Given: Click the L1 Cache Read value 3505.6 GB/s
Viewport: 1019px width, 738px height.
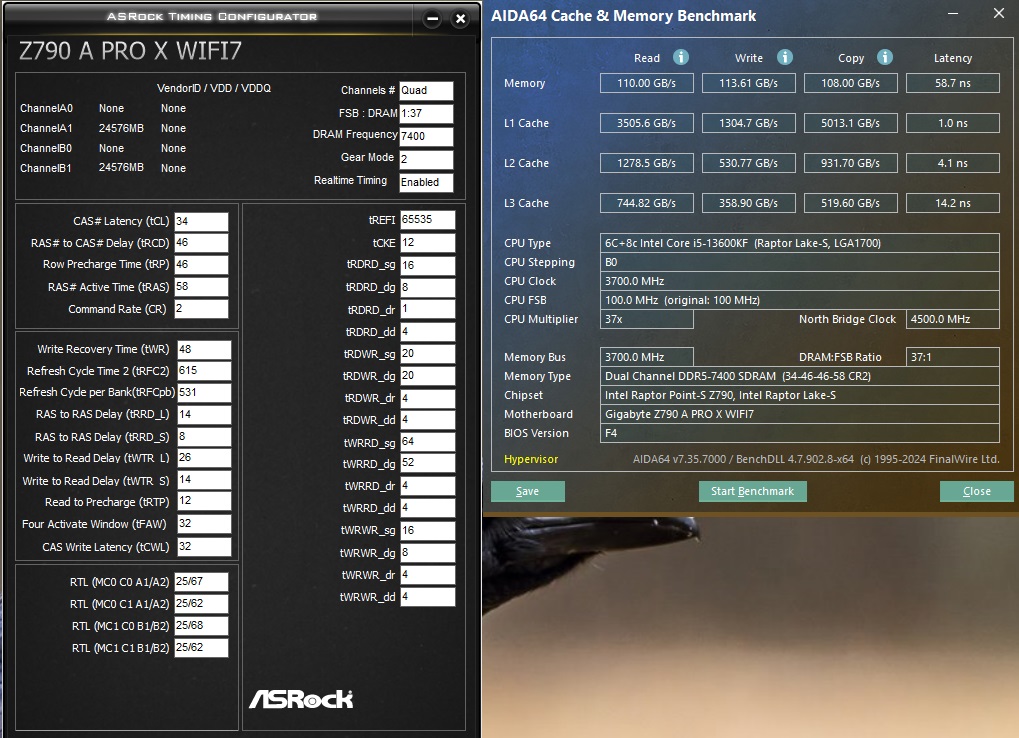Looking at the screenshot, I should pos(647,123).
